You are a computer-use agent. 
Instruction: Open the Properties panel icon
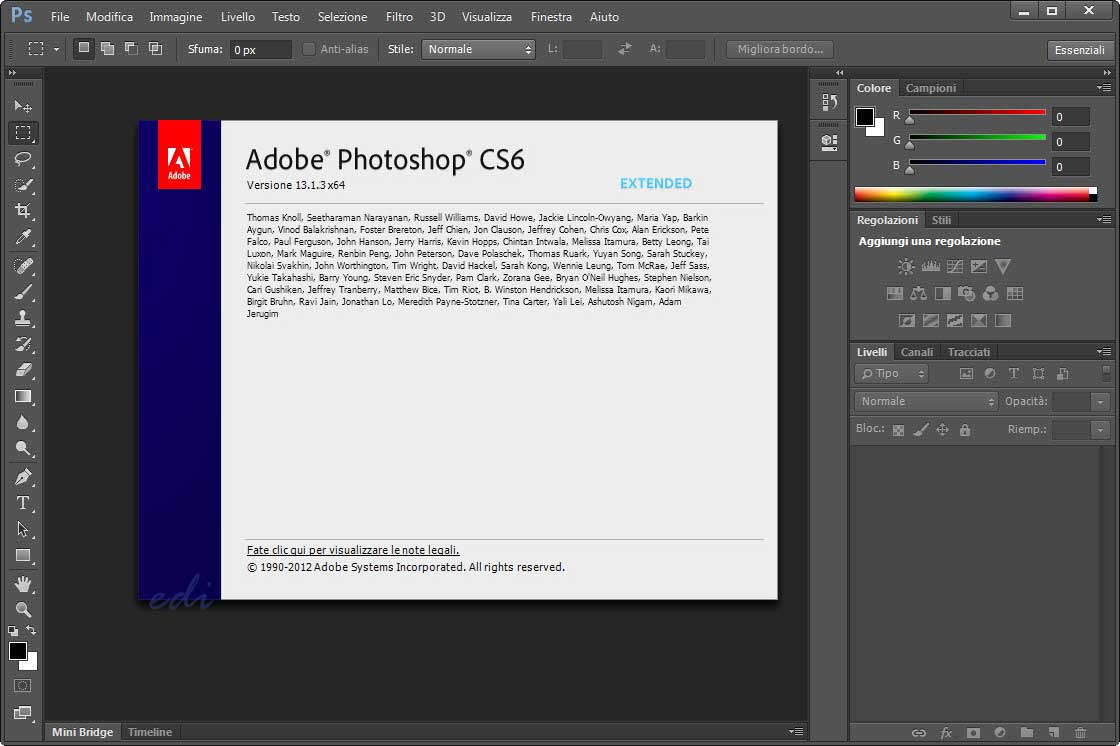tap(829, 142)
